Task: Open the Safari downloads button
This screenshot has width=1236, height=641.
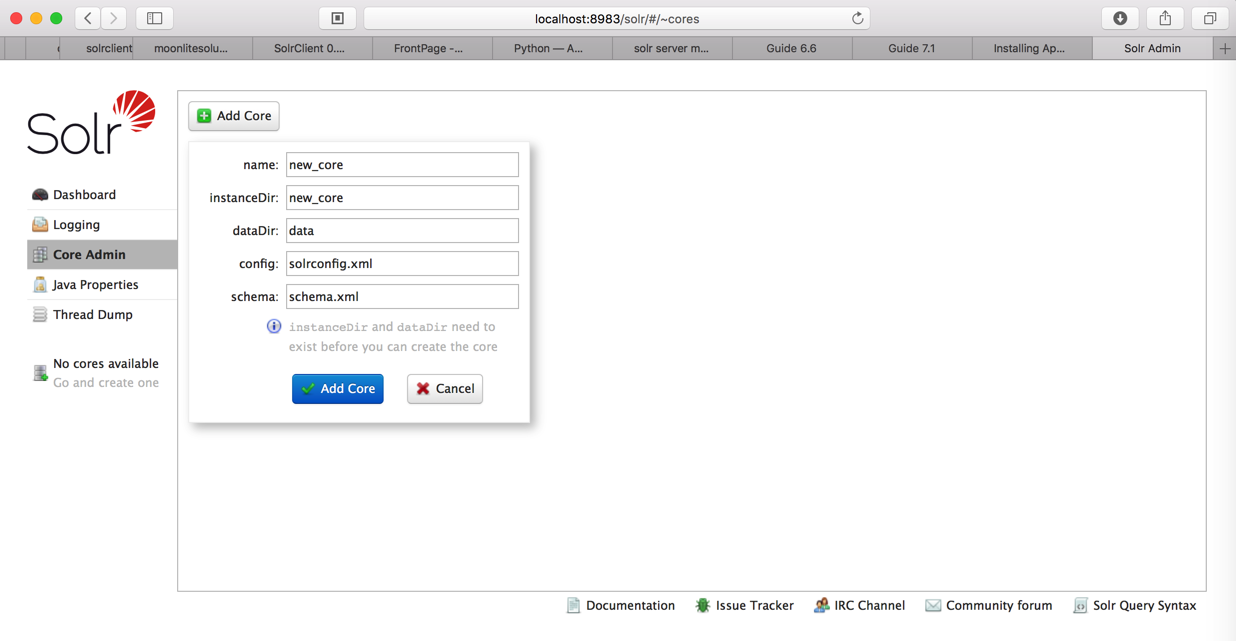Action: point(1120,18)
